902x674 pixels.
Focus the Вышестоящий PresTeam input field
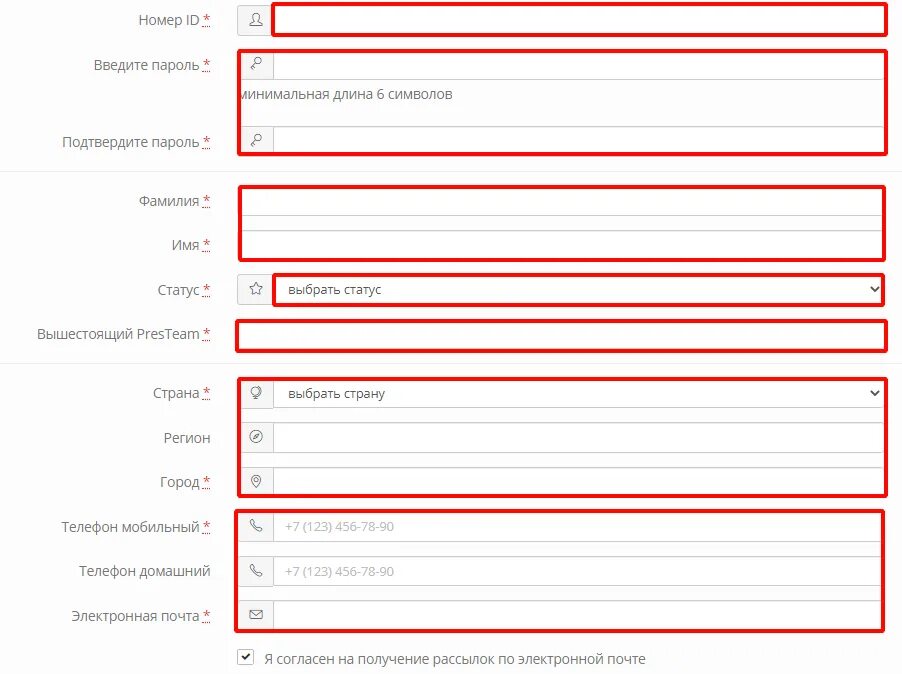[561, 336]
